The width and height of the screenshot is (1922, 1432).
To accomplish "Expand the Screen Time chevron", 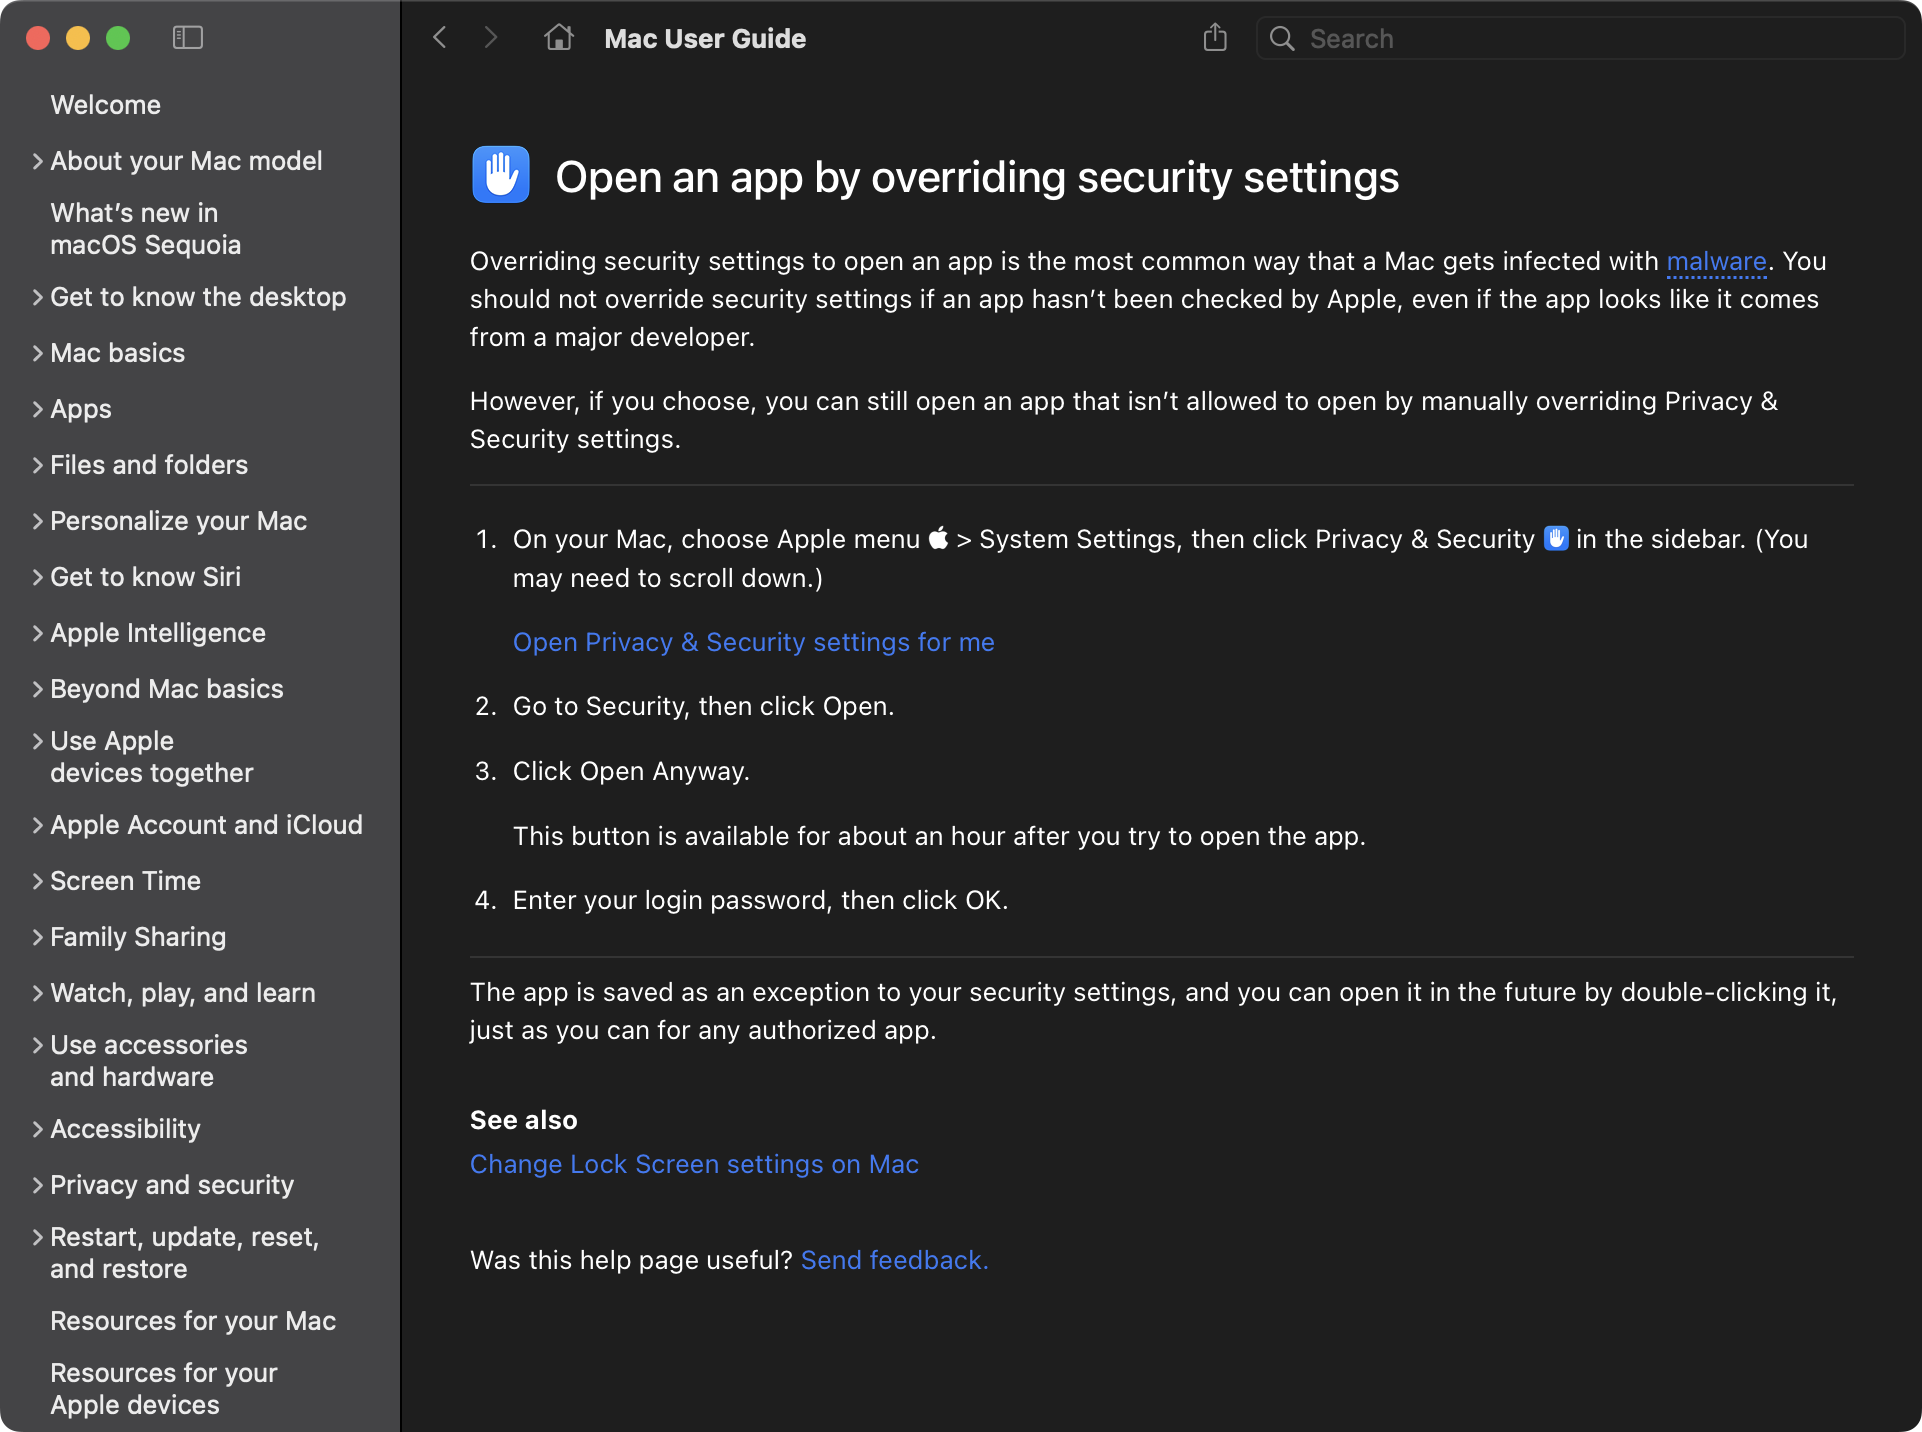I will click(x=37, y=881).
